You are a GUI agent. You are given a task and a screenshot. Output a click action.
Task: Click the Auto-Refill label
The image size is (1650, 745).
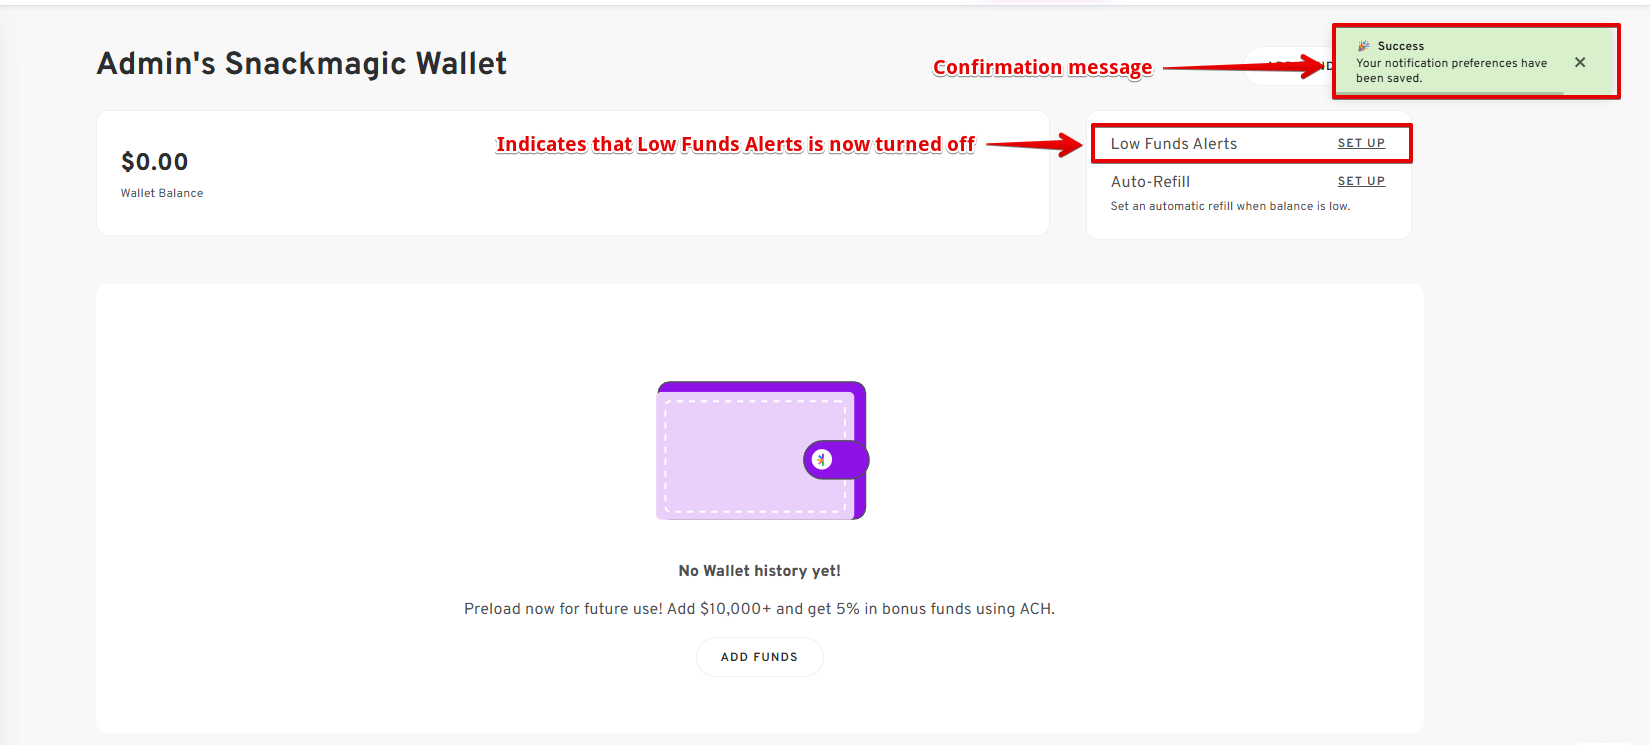[x=1150, y=182]
